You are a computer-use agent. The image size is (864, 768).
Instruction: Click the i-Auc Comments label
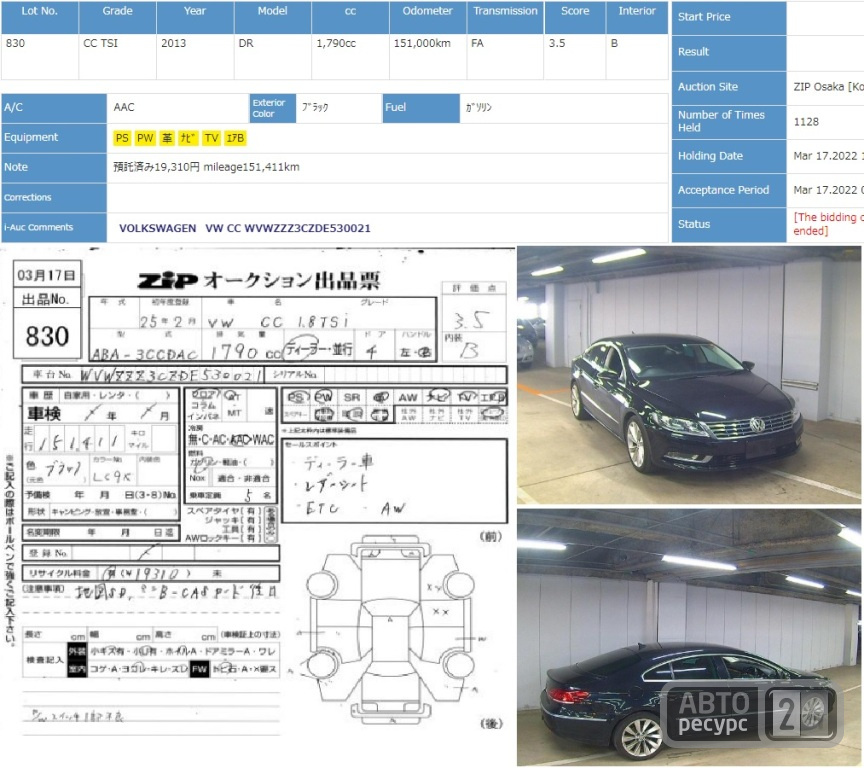pos(53,228)
